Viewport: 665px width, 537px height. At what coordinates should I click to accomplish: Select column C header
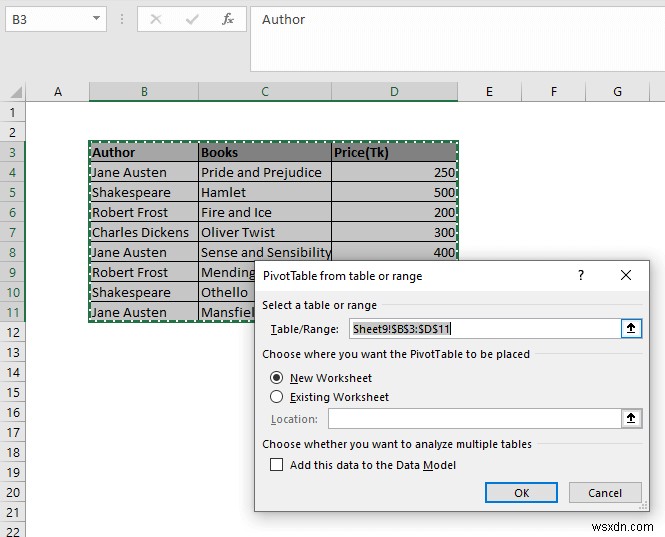tap(265, 92)
